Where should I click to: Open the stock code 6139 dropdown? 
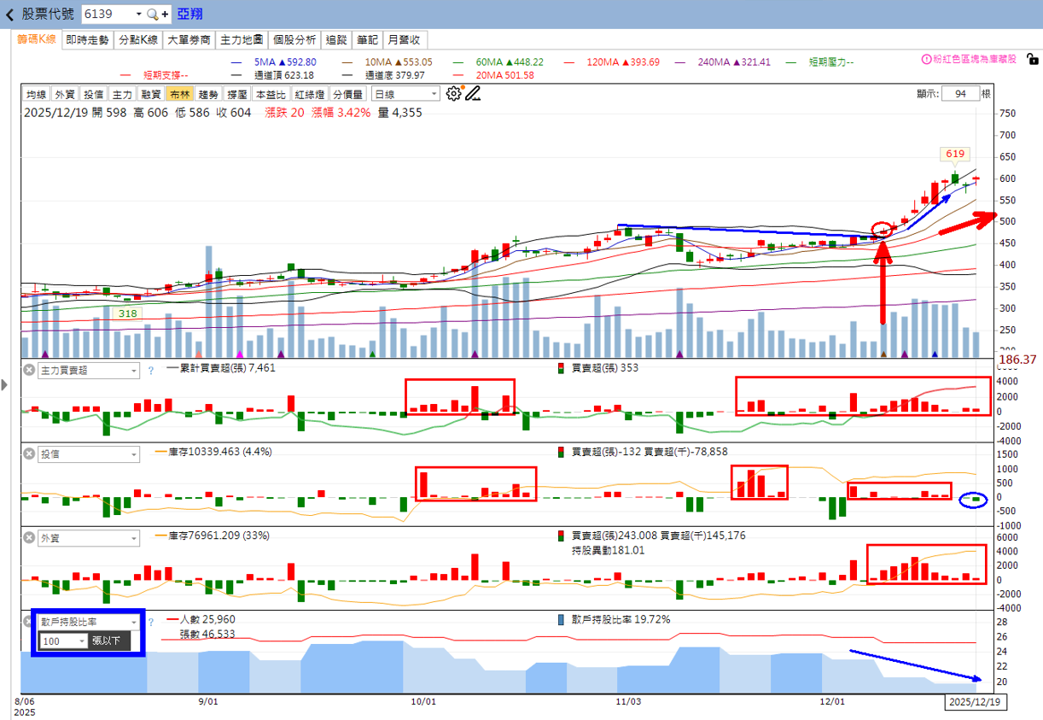click(x=138, y=14)
